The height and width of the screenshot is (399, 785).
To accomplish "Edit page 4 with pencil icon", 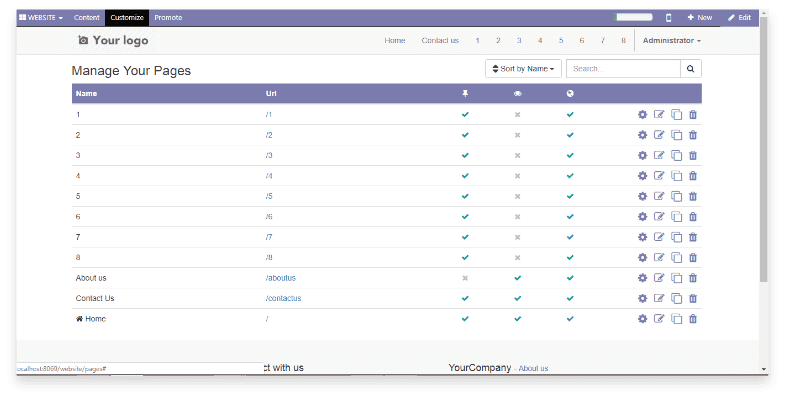I will [x=659, y=176].
